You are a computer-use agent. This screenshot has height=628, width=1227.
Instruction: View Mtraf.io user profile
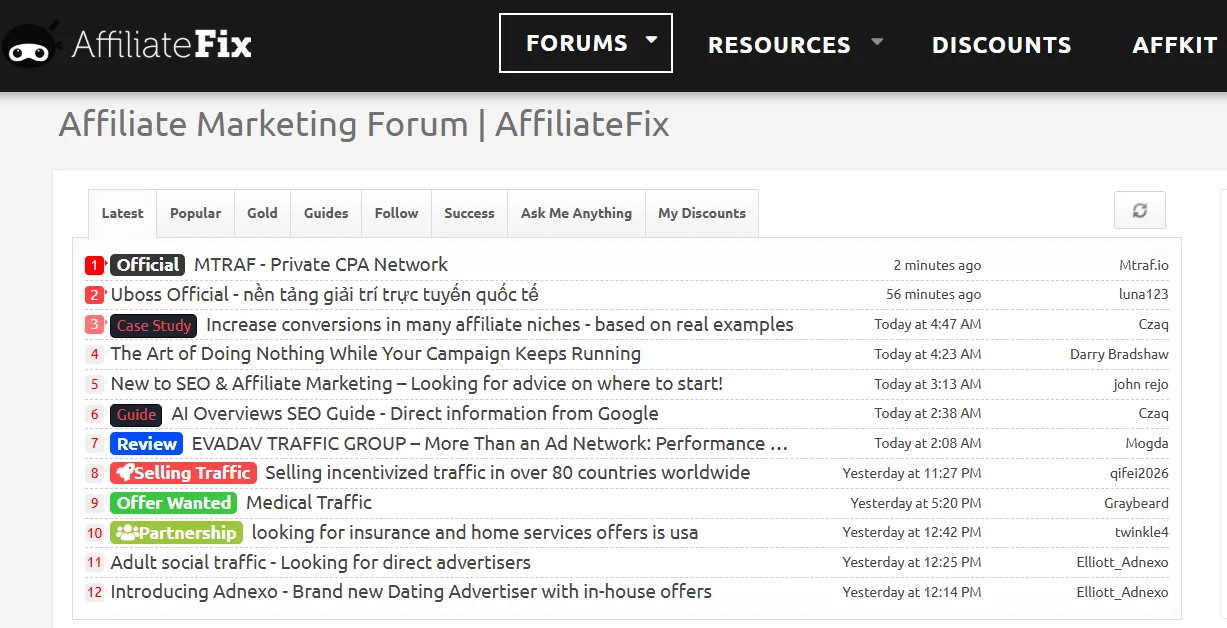[x=1144, y=265]
